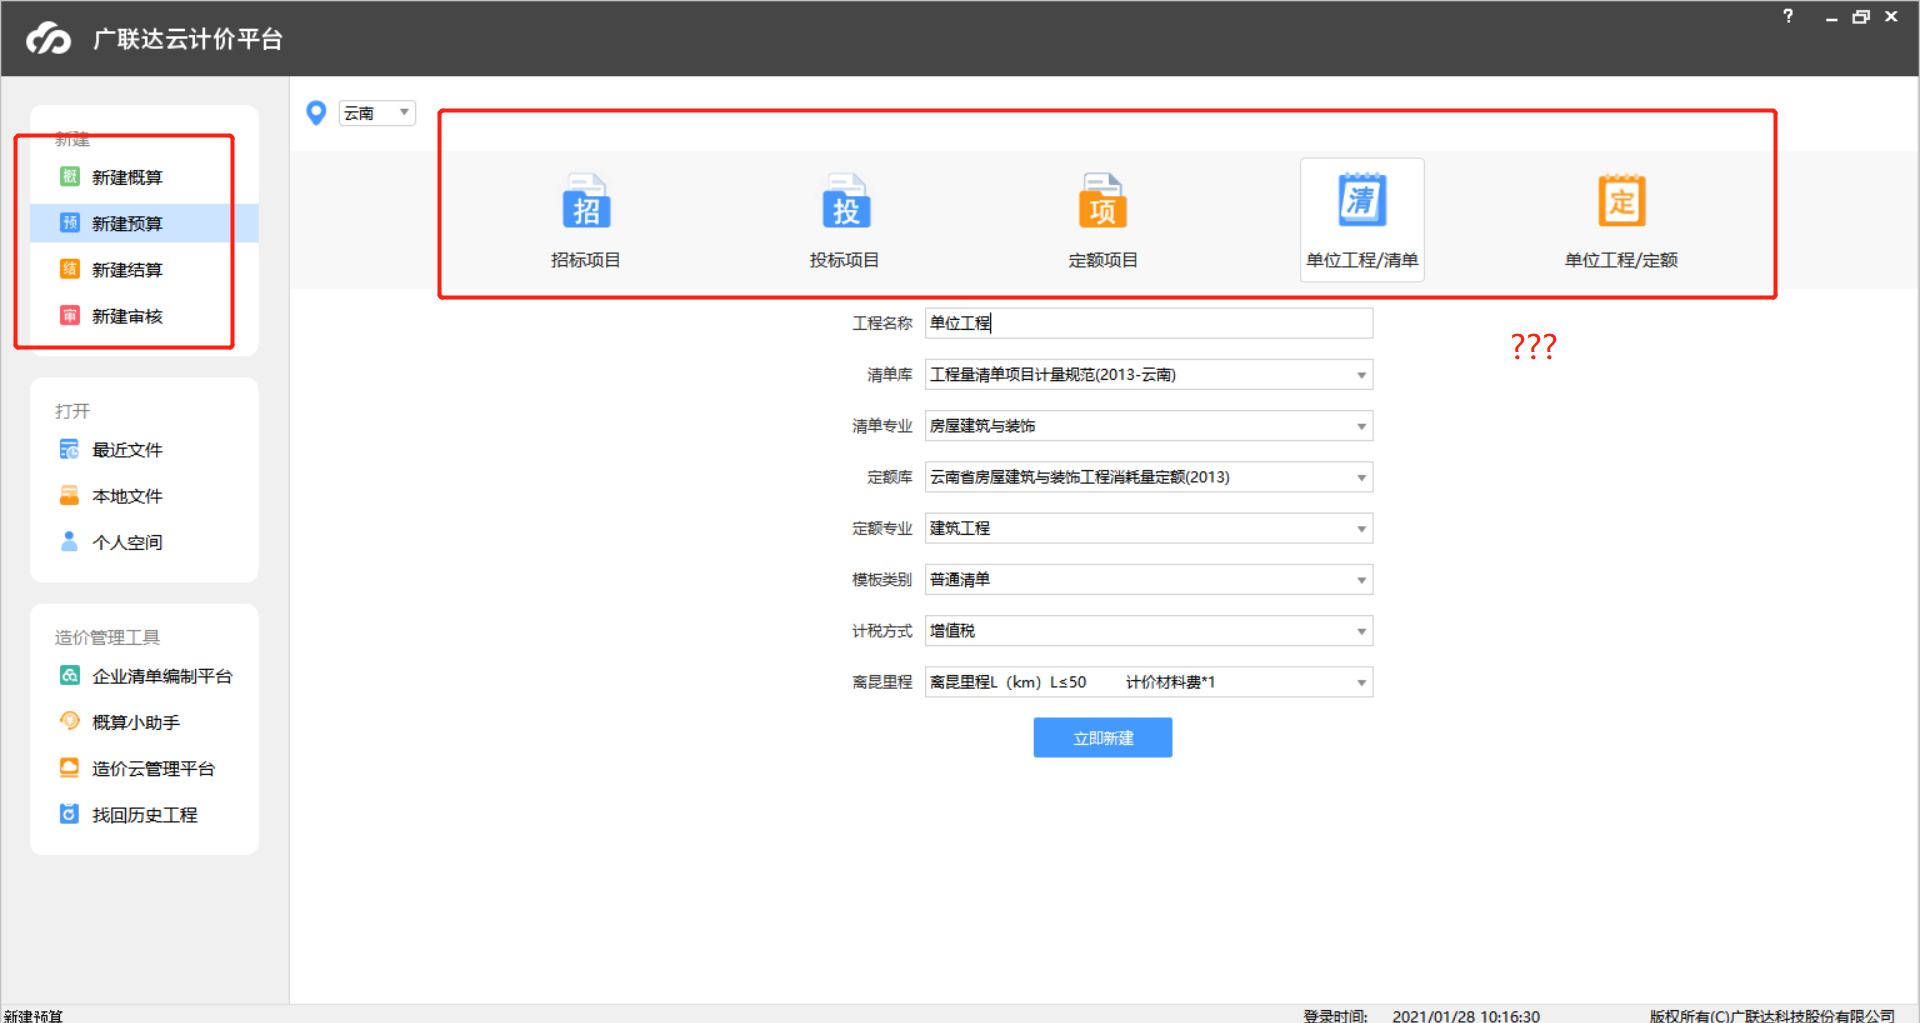Expand the 清单专业 dropdown
This screenshot has width=1920, height=1023.
pos(1361,426)
